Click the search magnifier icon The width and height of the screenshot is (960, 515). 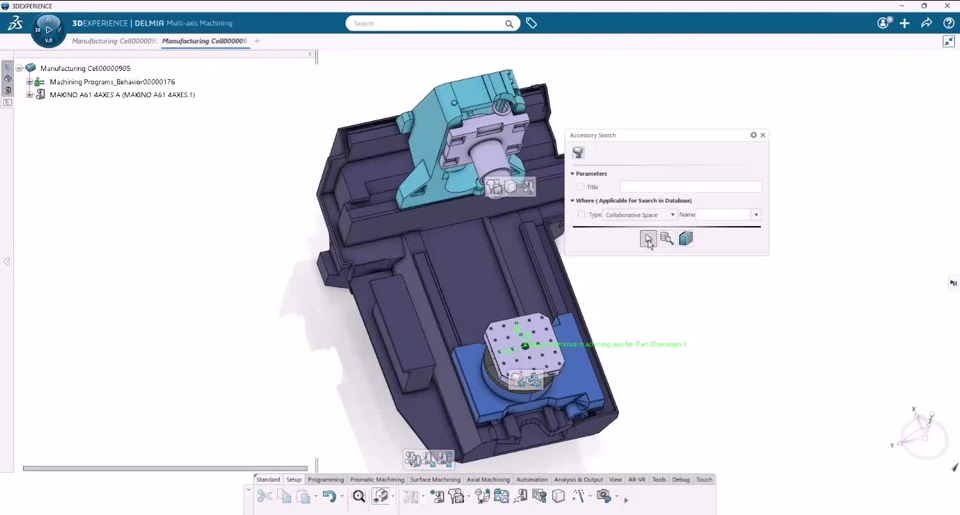(x=509, y=24)
